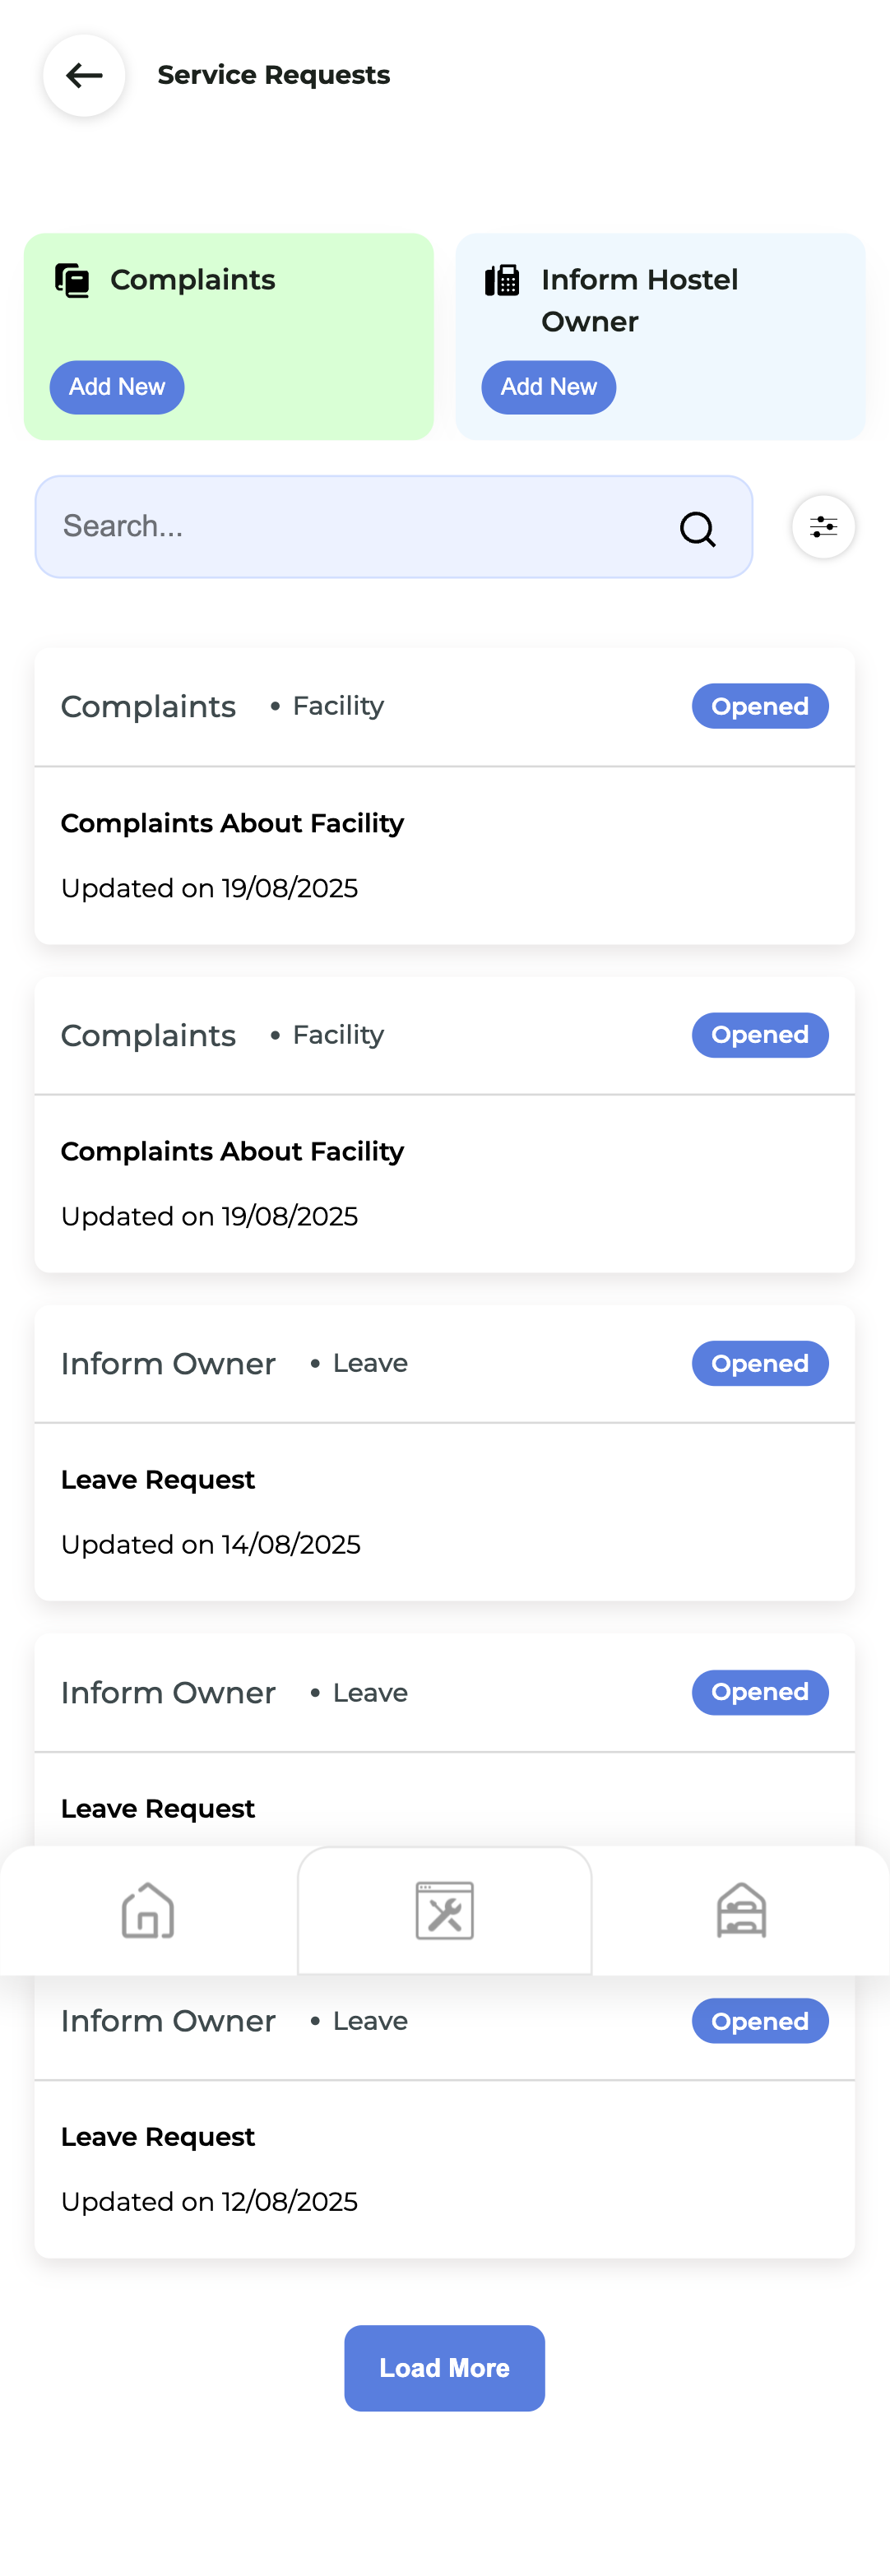890x2576 pixels.
Task: Click Opened badge on first complaint
Action: pos(759,707)
